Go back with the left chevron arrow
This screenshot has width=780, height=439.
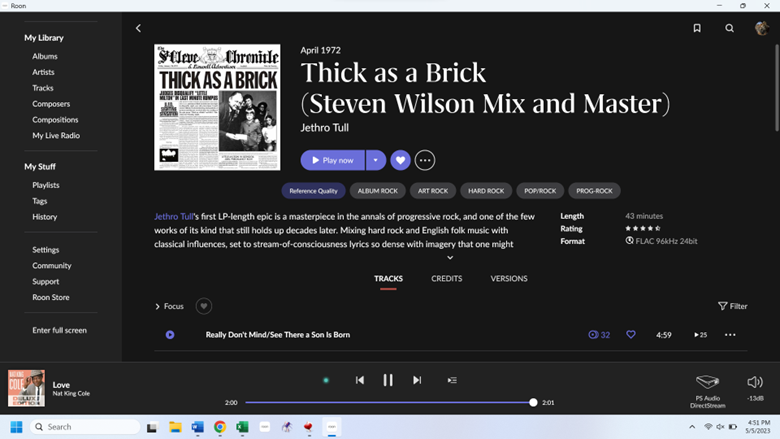tap(138, 28)
